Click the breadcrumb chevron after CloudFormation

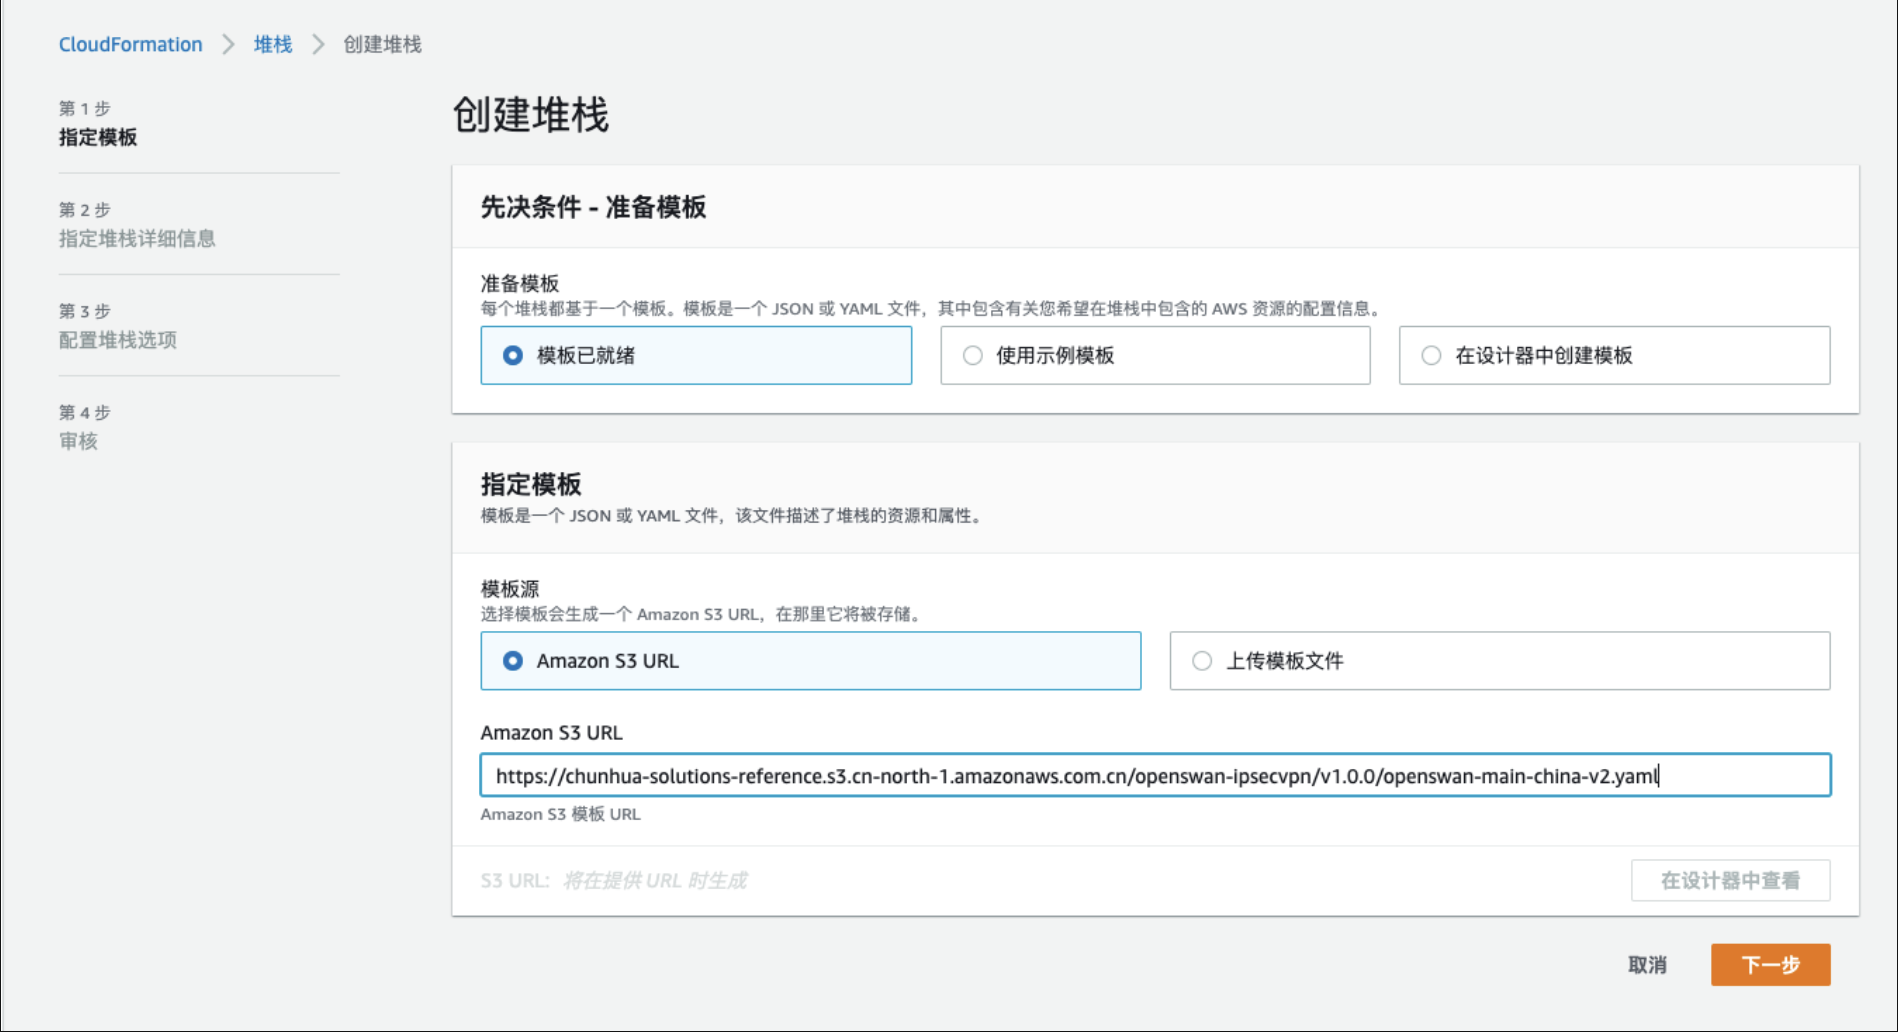tap(228, 44)
